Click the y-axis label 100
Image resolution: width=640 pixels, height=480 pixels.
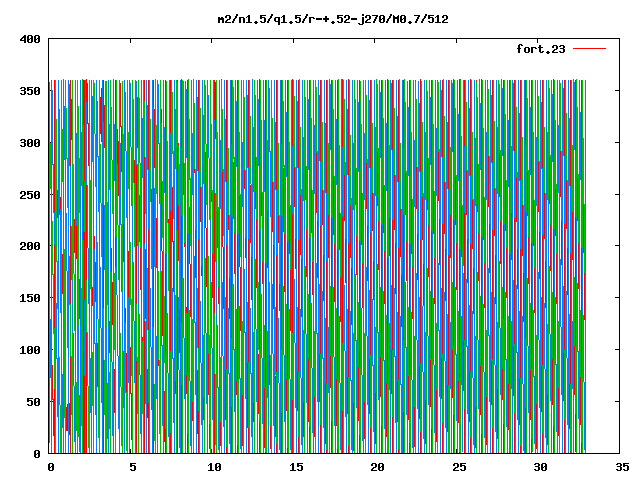pyautogui.click(x=30, y=350)
